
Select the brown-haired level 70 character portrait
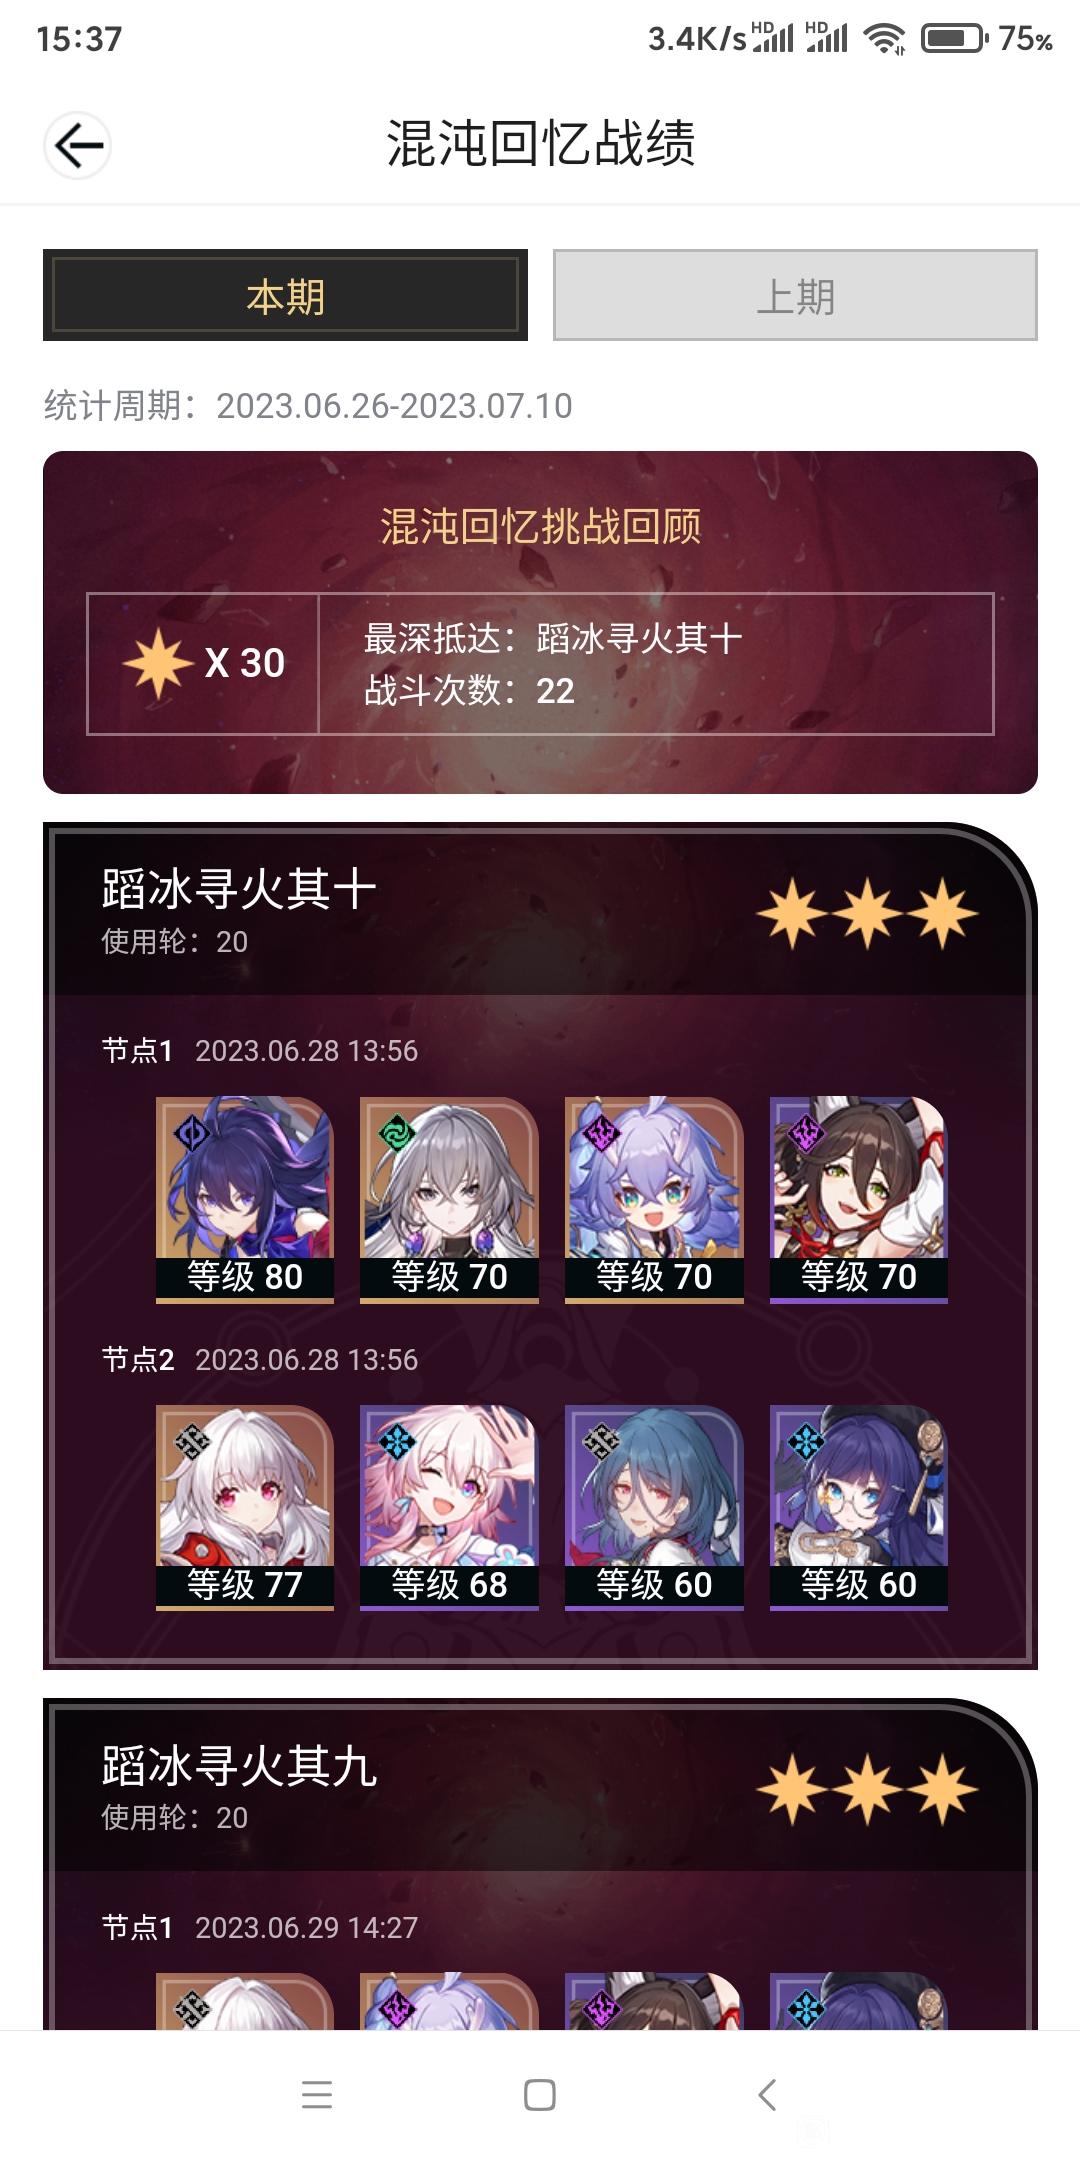pos(859,1200)
